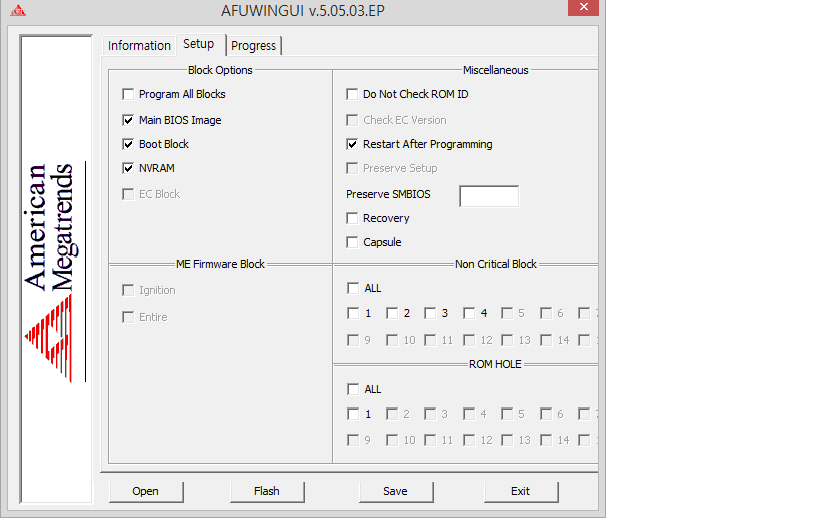This screenshot has height=521, width=819.
Task: Check ALL under ROM HOLE
Action: pyautogui.click(x=353, y=389)
